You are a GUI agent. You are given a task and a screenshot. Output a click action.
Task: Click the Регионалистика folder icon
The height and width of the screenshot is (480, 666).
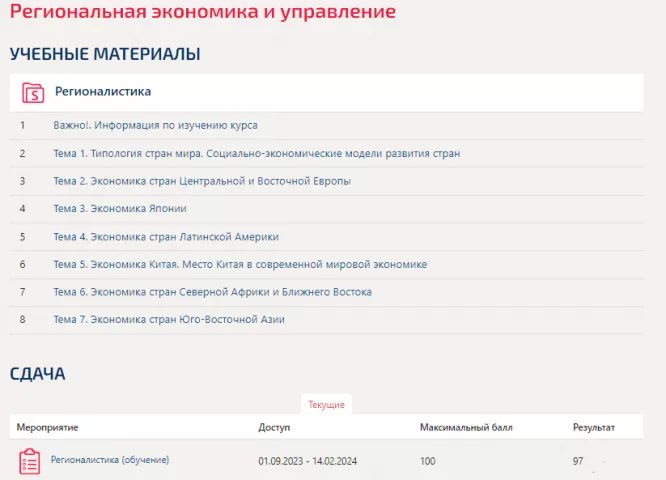click(33, 93)
